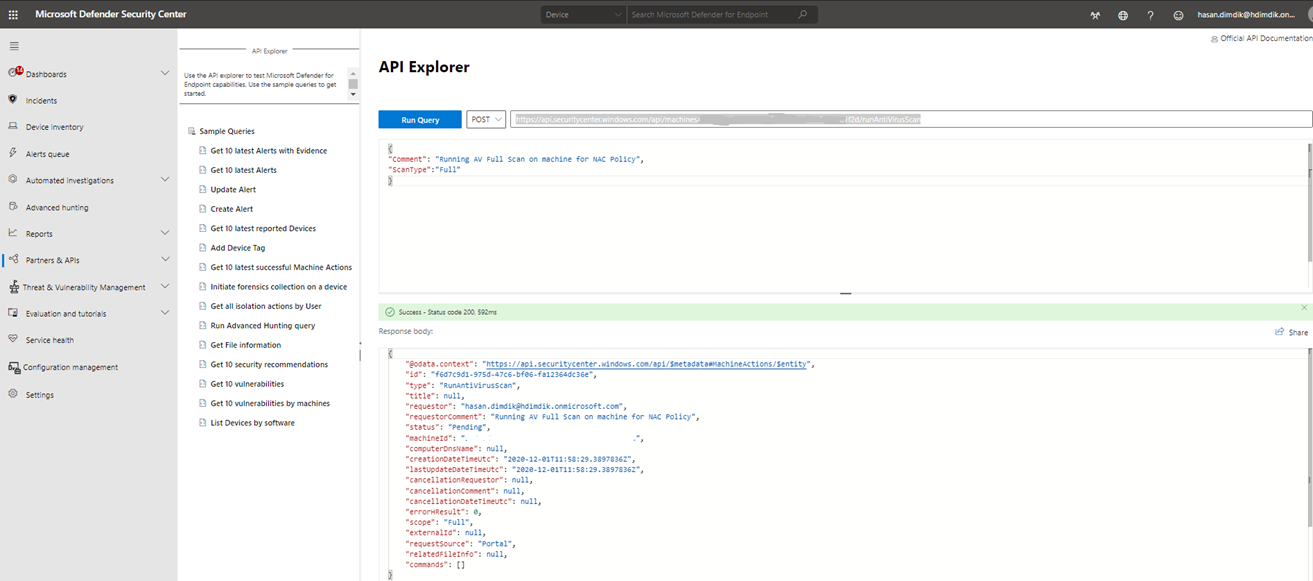Open help with the question mark icon
The width and height of the screenshot is (1313, 581).
(1151, 15)
